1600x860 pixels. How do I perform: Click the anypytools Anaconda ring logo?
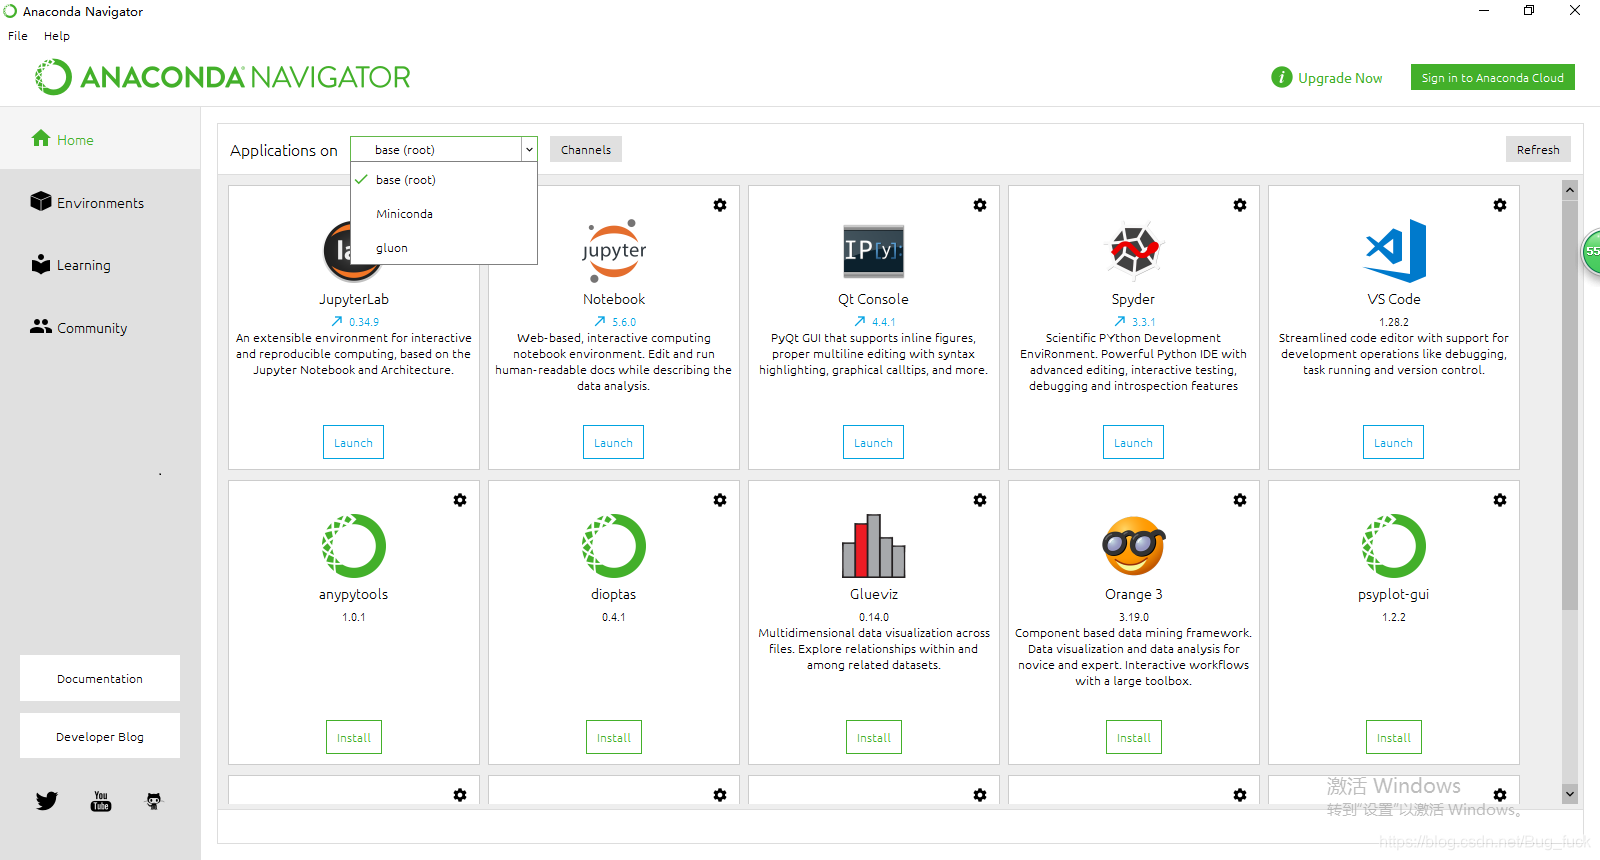pyautogui.click(x=354, y=545)
